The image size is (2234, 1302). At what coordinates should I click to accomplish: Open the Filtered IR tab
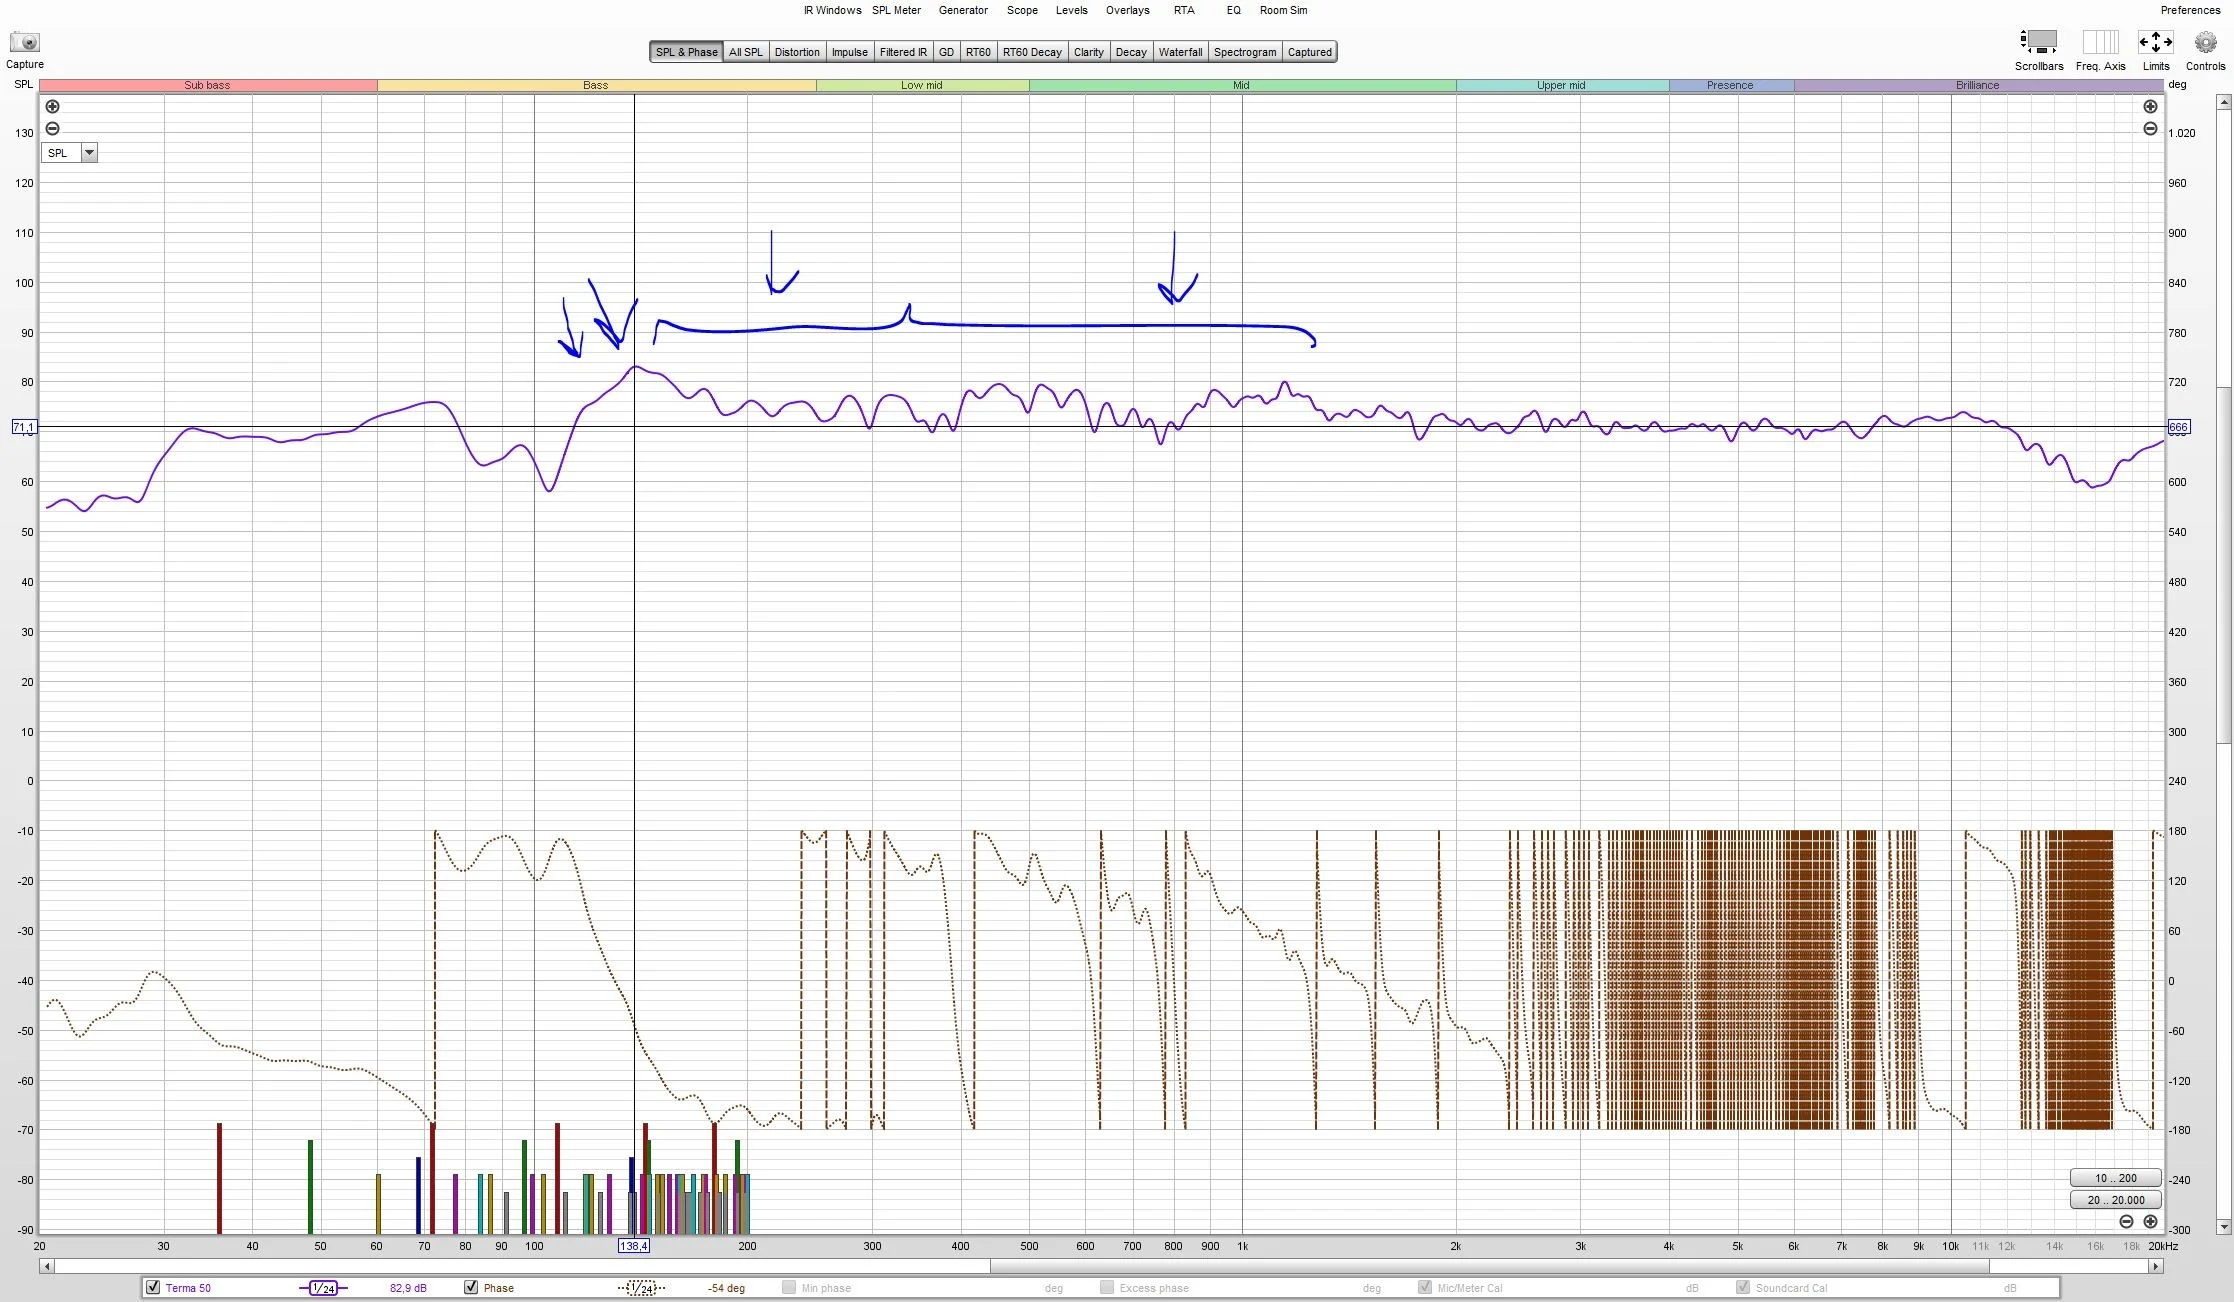point(903,52)
